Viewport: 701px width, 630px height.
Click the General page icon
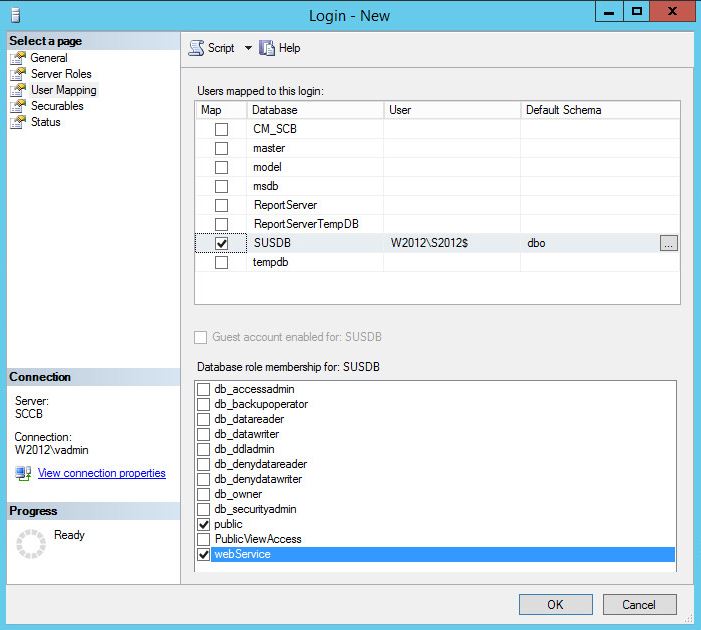(x=18, y=58)
